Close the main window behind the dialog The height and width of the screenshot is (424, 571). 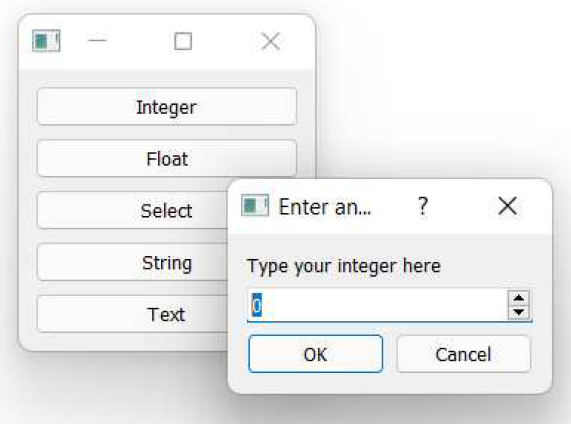[271, 41]
